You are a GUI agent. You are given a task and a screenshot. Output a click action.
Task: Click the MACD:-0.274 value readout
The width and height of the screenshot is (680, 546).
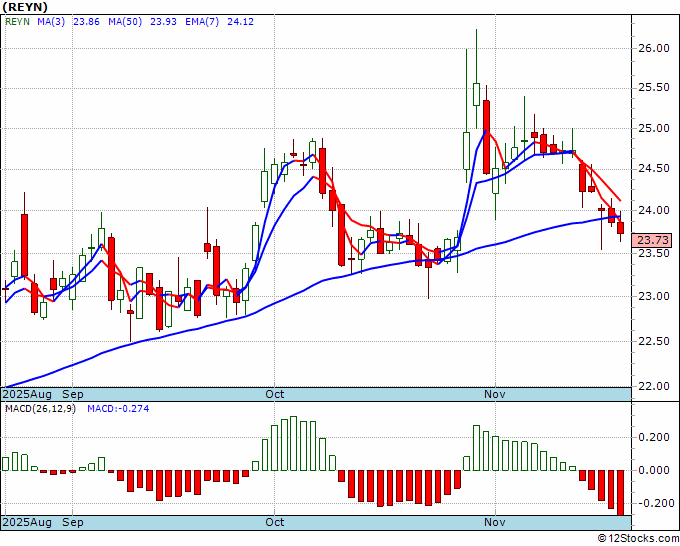118,409
